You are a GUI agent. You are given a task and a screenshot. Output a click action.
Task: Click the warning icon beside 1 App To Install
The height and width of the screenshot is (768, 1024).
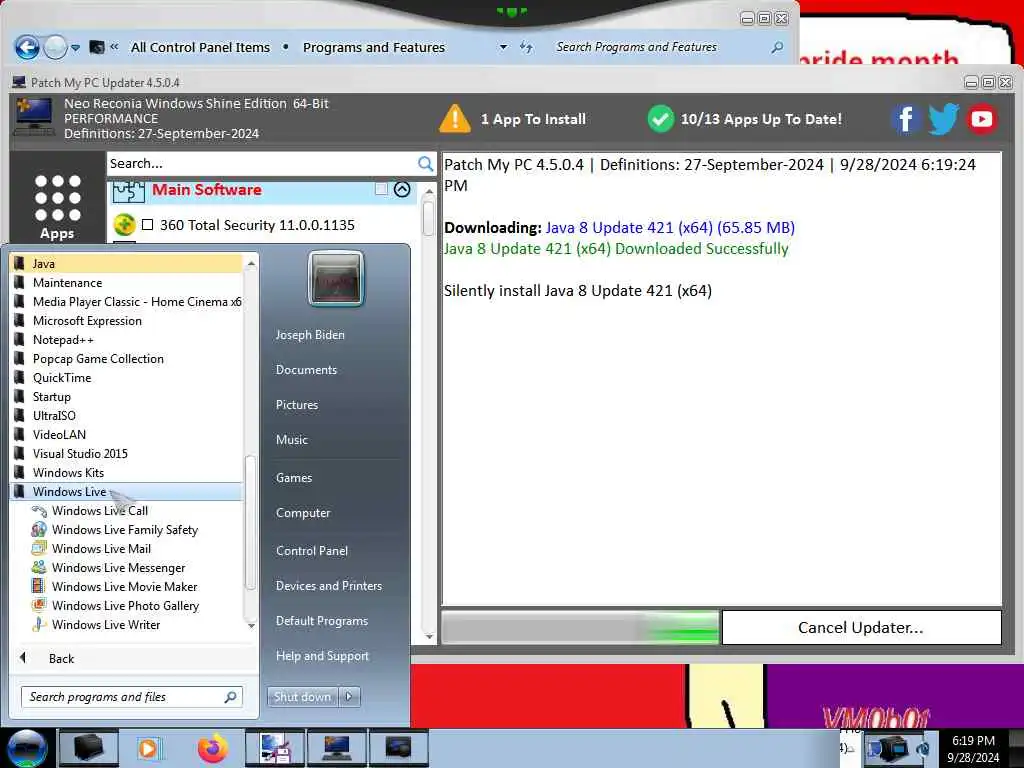[x=455, y=120]
